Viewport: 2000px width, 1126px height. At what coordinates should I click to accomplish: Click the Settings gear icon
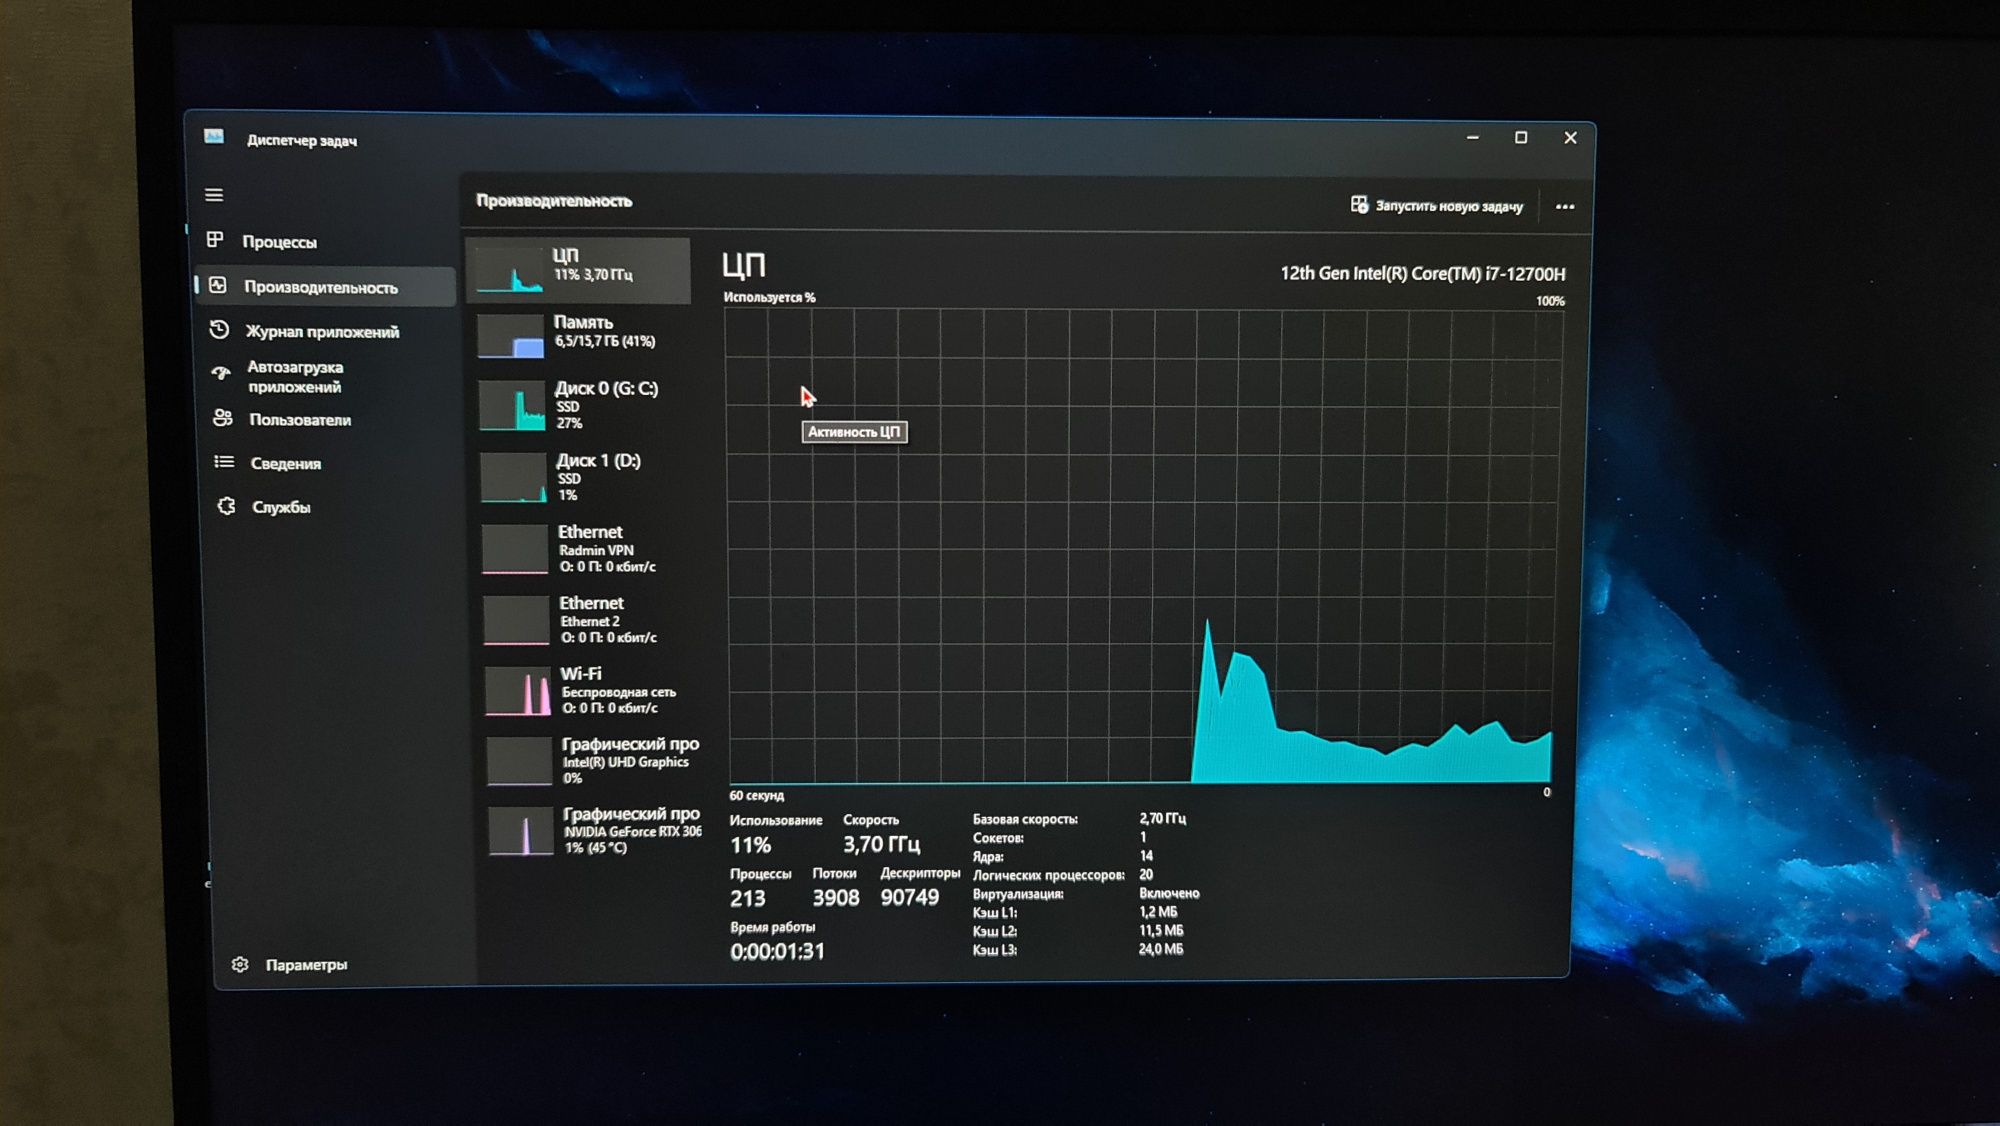pyautogui.click(x=240, y=965)
